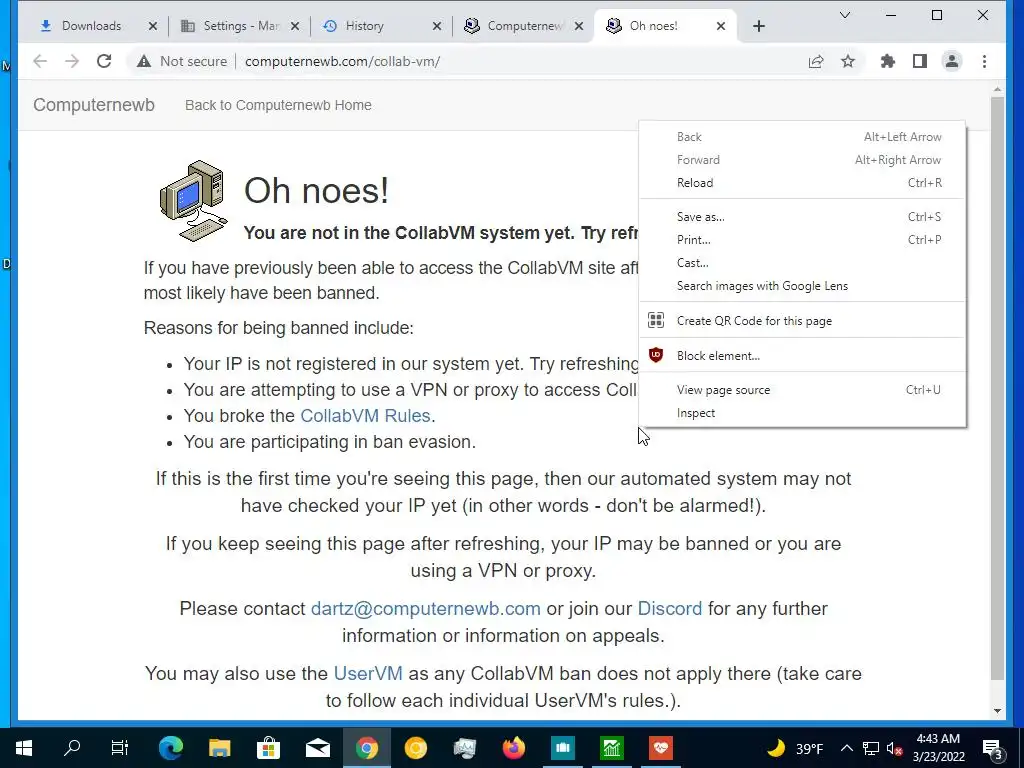Close the Oh noes! tab

[x=720, y=26]
